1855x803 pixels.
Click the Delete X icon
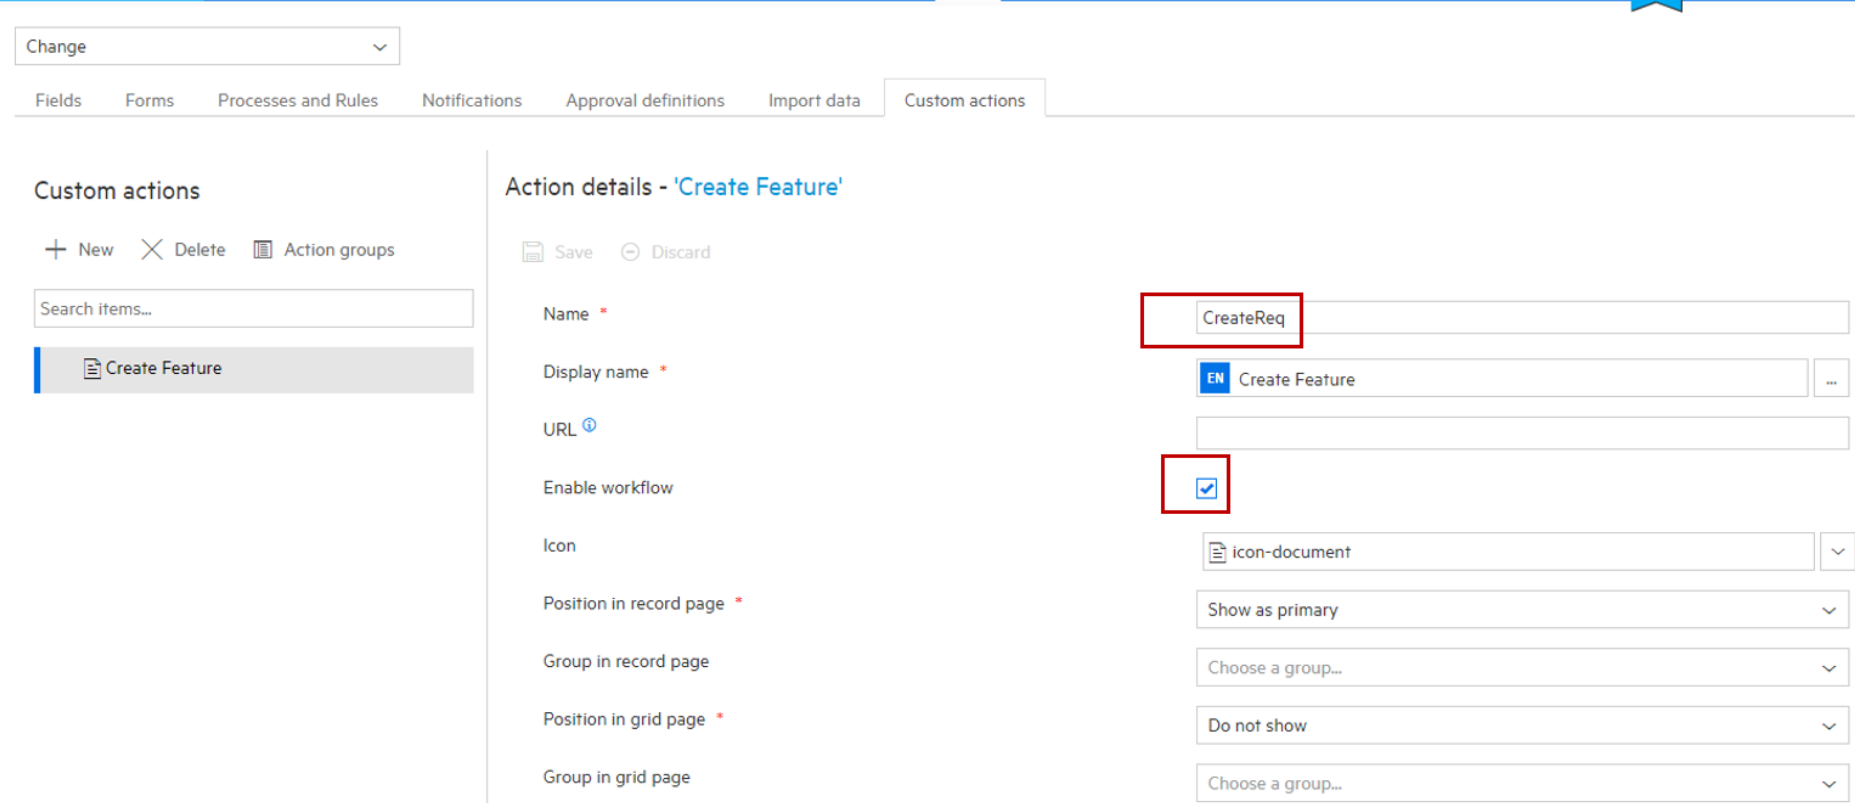pyautogui.click(x=152, y=249)
